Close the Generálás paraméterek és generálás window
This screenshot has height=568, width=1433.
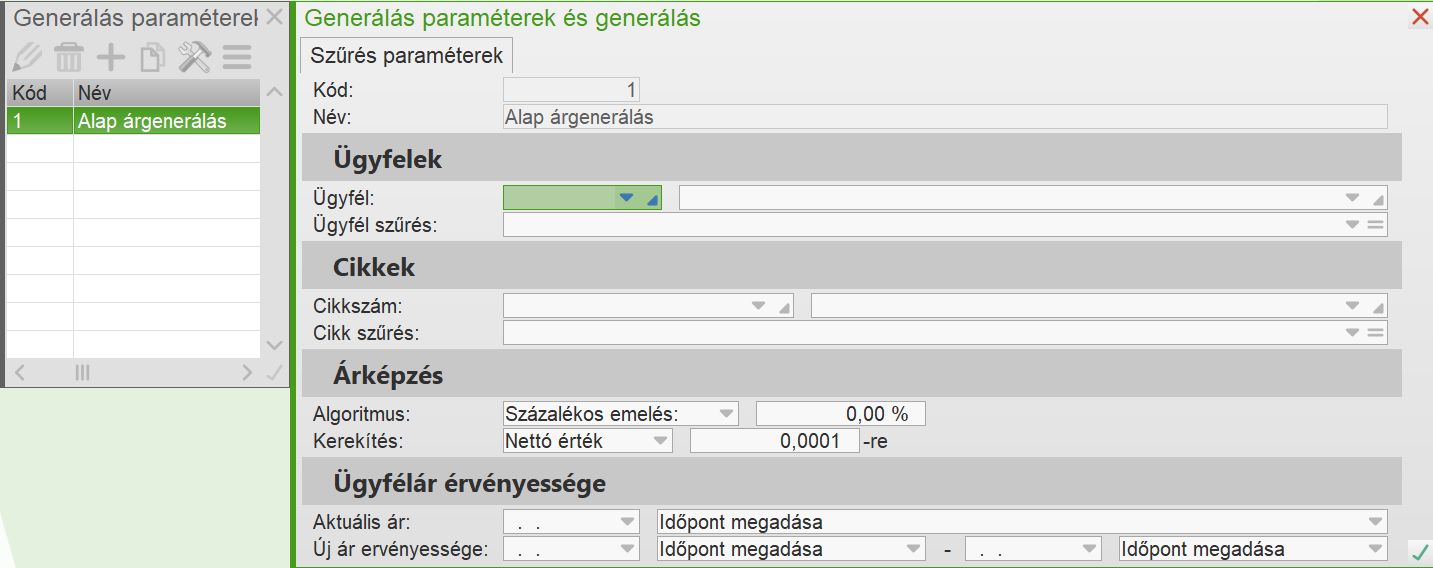(x=1419, y=17)
